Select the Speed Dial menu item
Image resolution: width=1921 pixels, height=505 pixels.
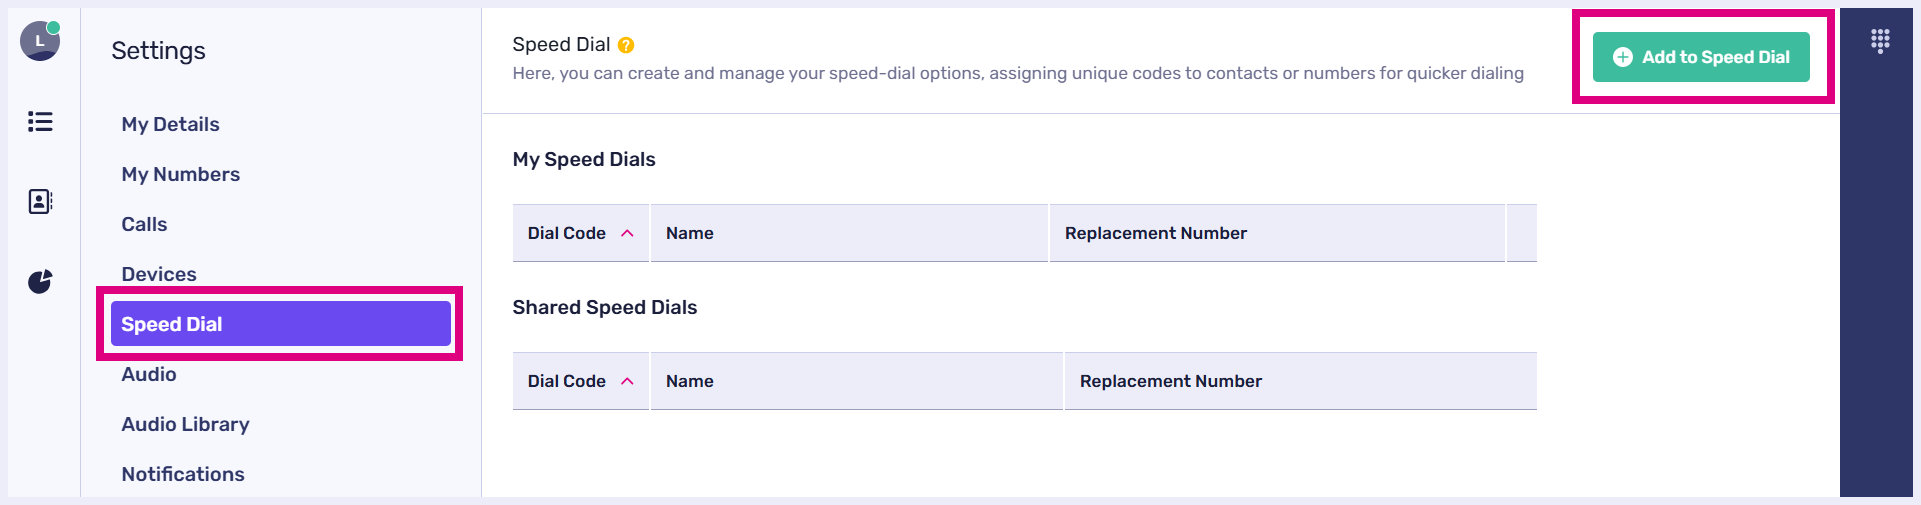[280, 324]
